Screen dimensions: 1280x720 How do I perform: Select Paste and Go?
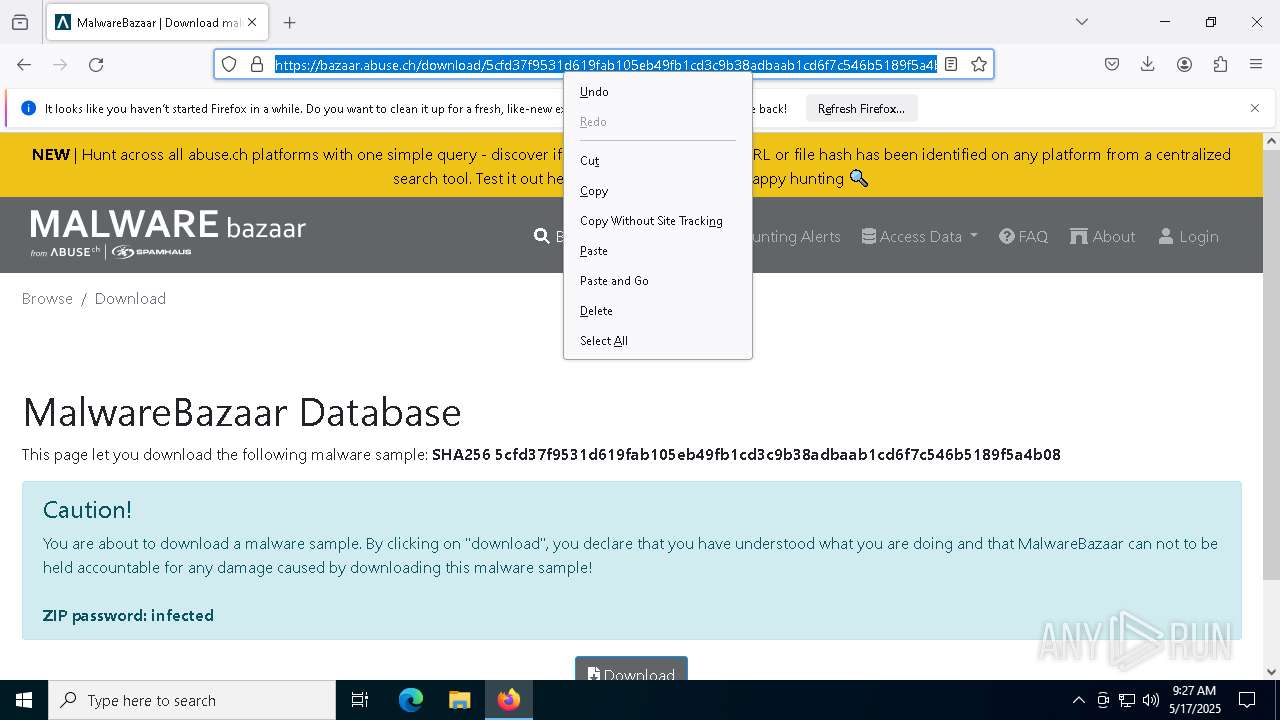(x=658, y=281)
